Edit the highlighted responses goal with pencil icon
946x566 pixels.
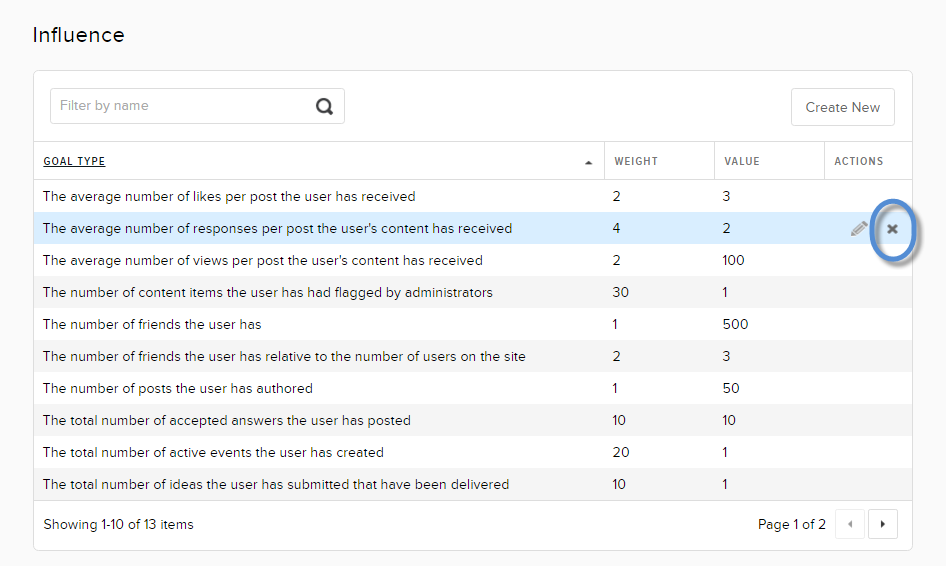click(x=859, y=229)
